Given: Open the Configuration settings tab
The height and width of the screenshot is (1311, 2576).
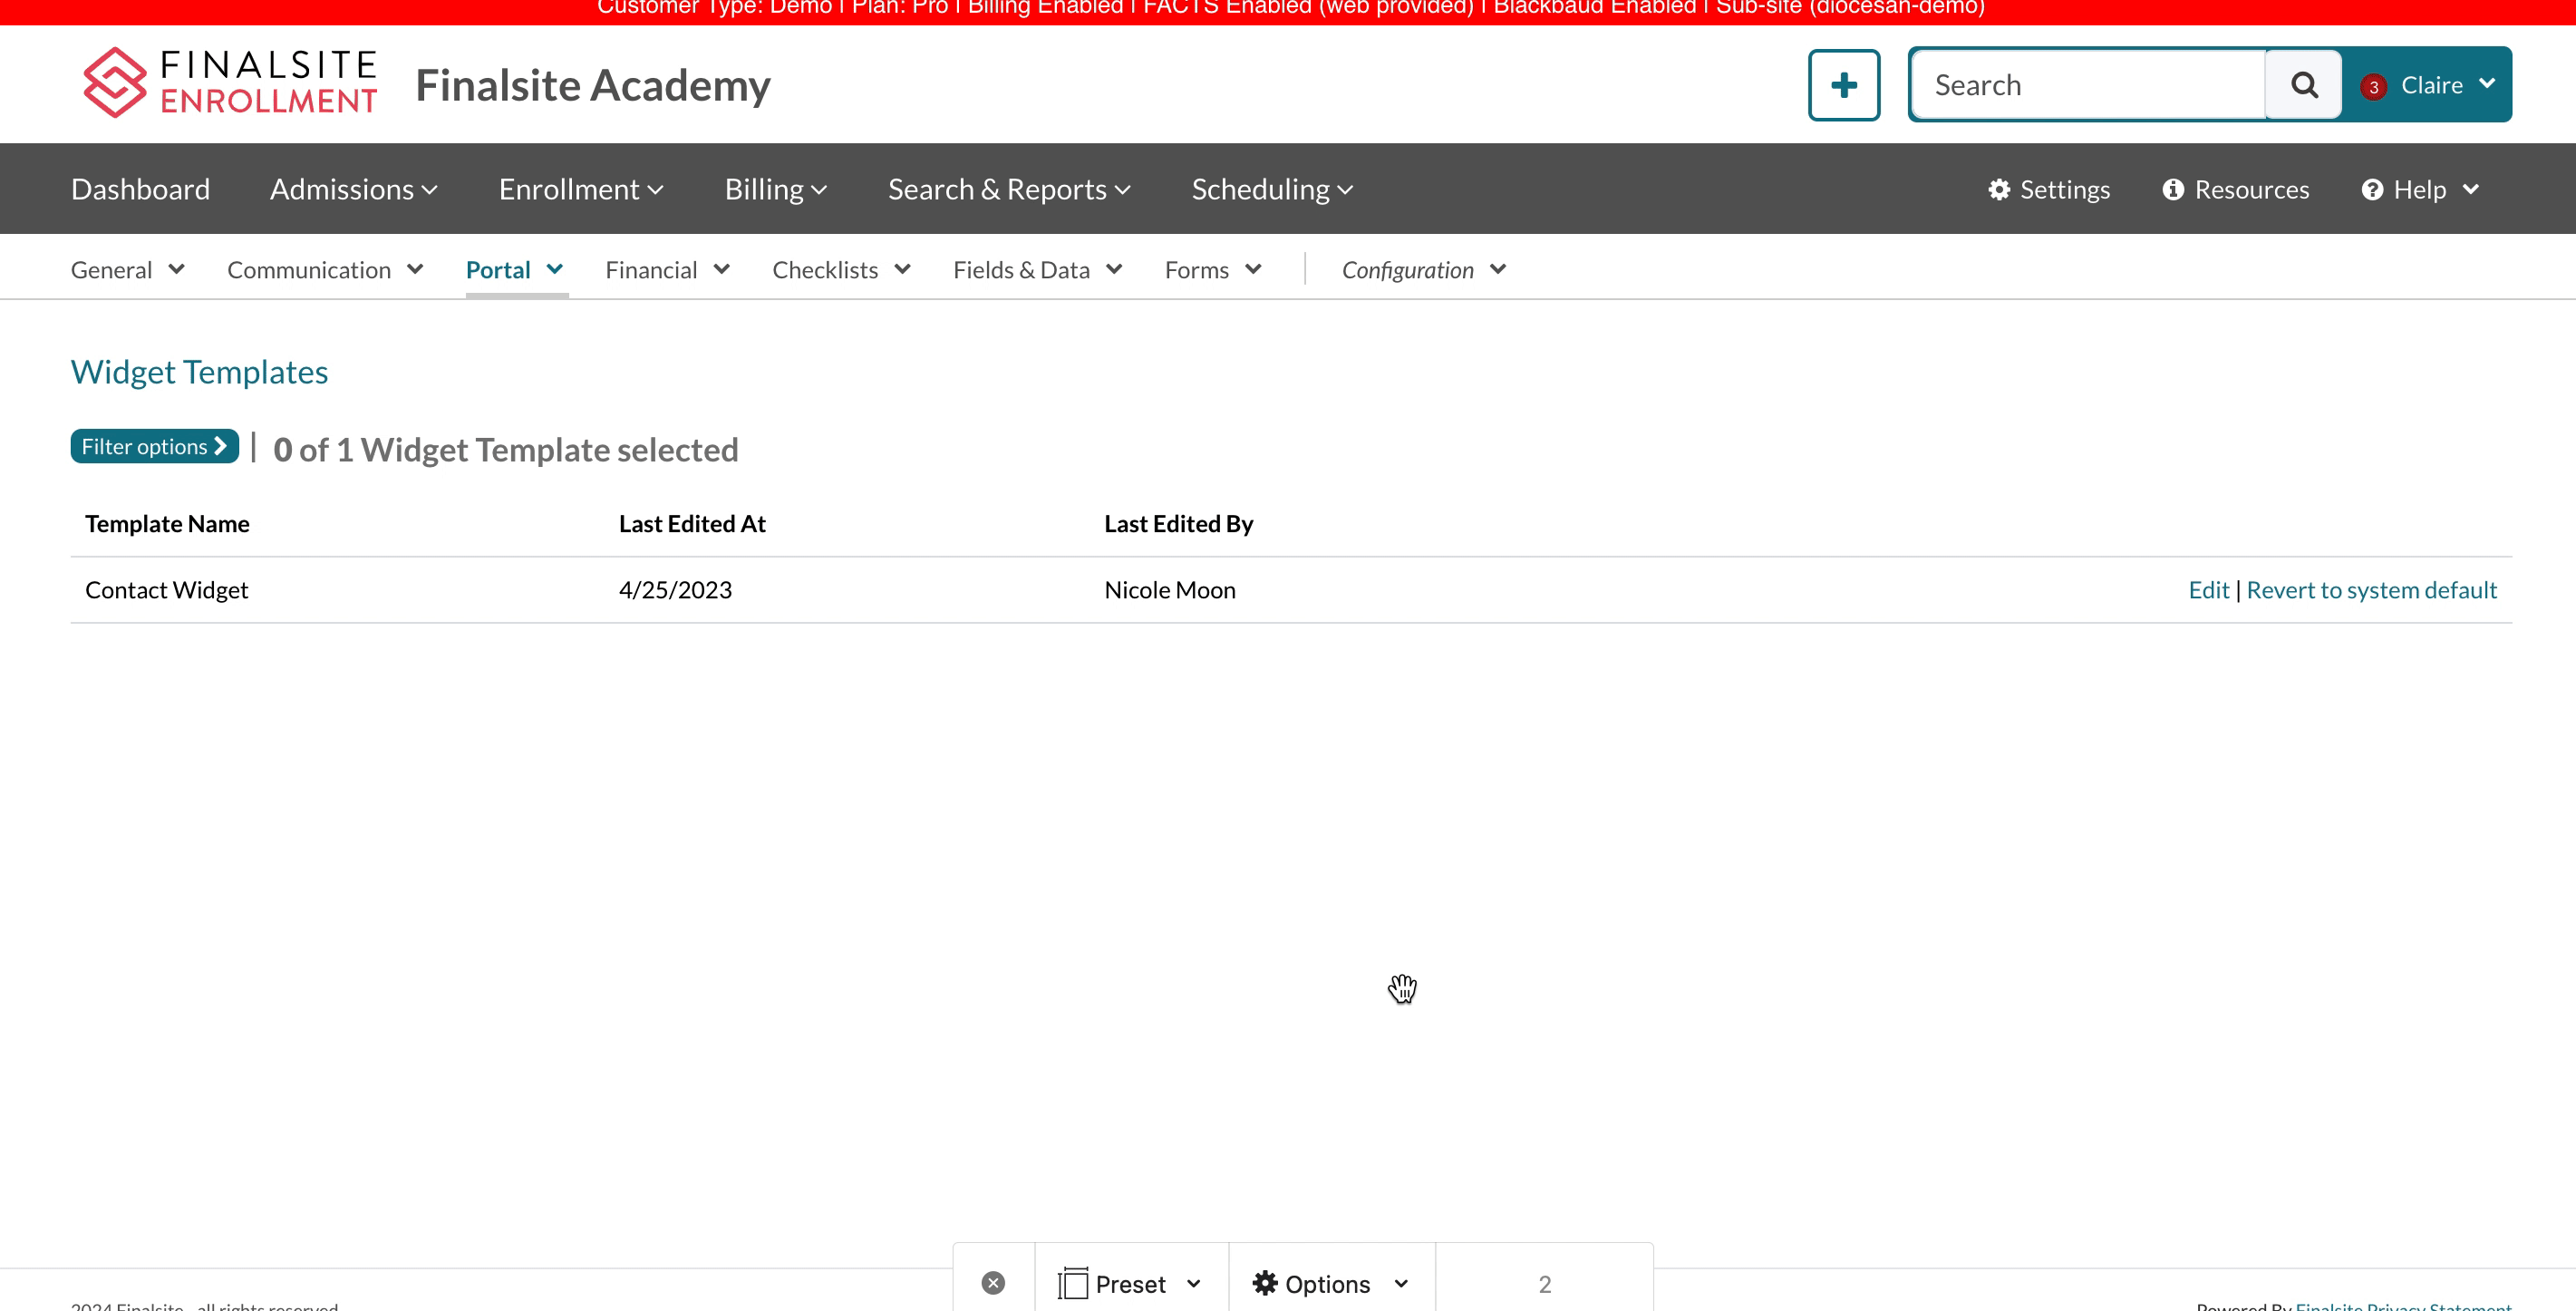Looking at the screenshot, I should click(x=1422, y=270).
